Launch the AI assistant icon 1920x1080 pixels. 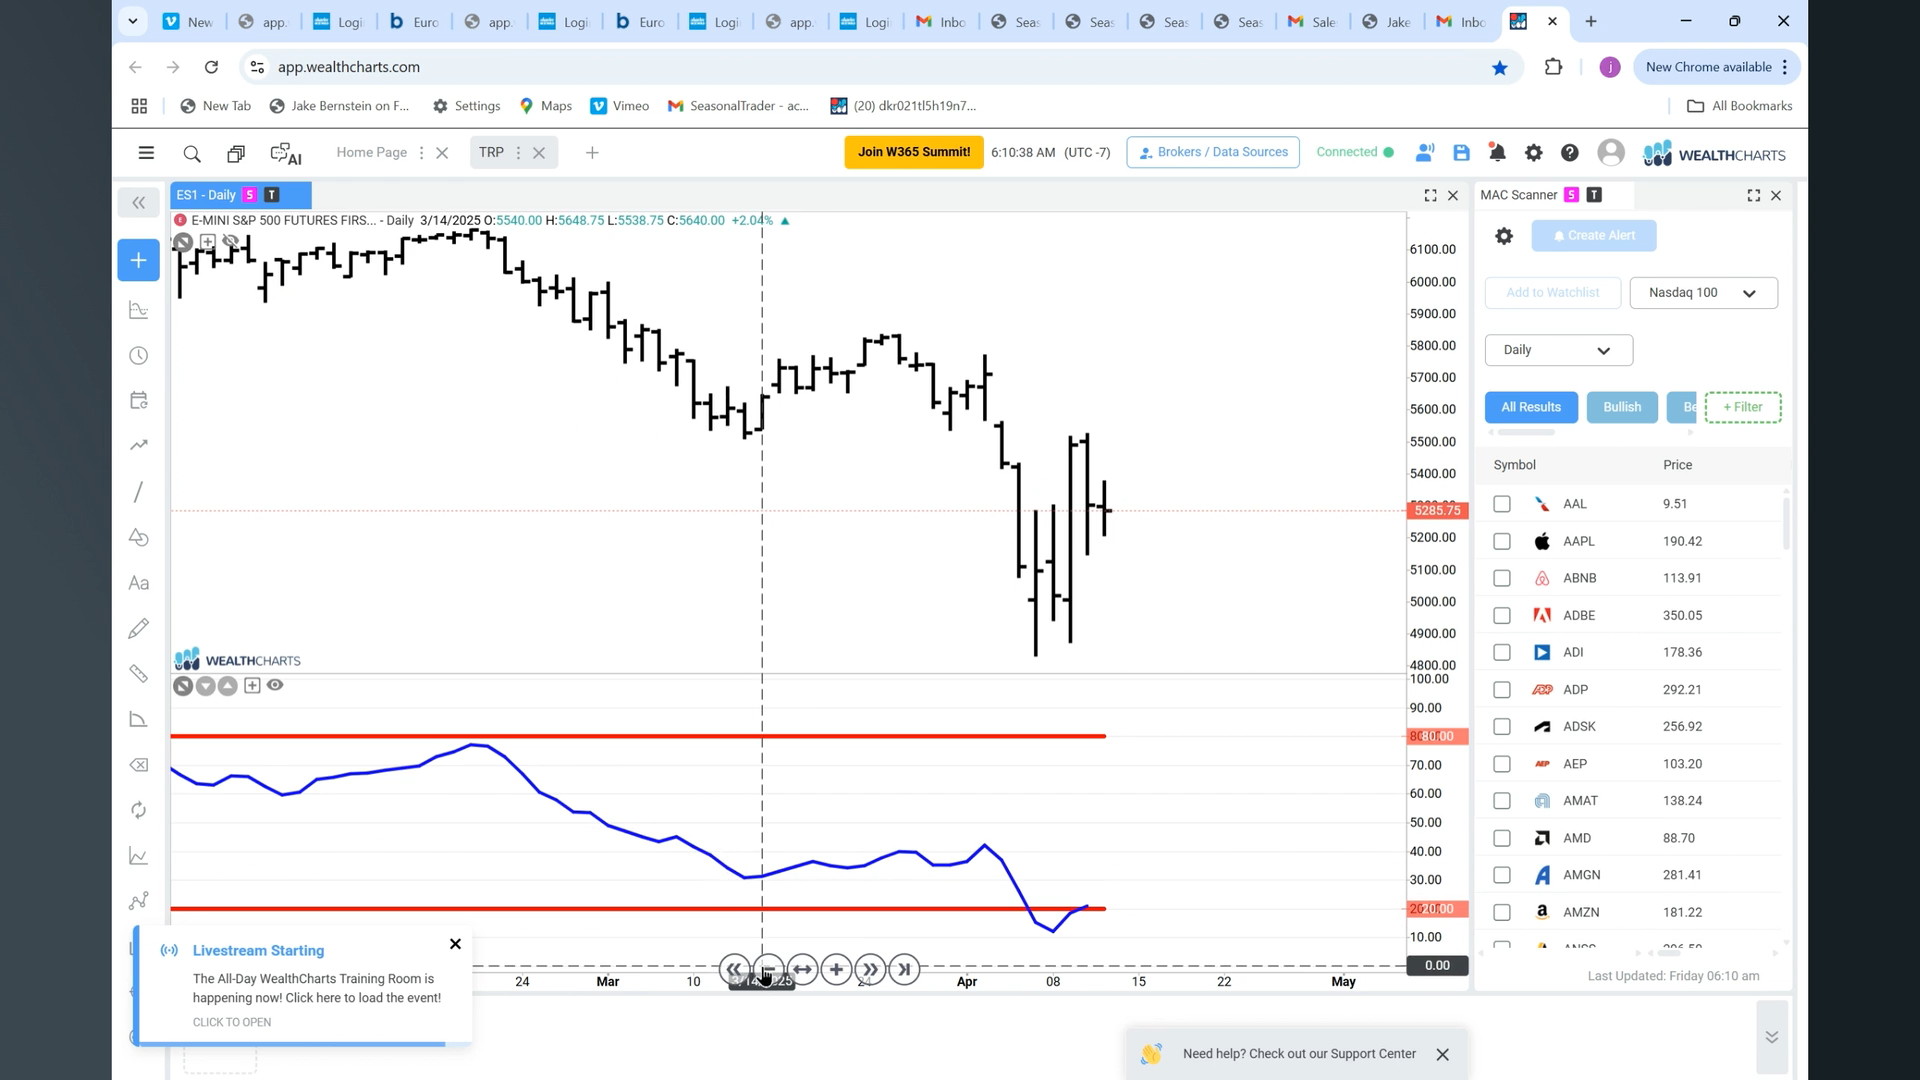click(x=286, y=153)
